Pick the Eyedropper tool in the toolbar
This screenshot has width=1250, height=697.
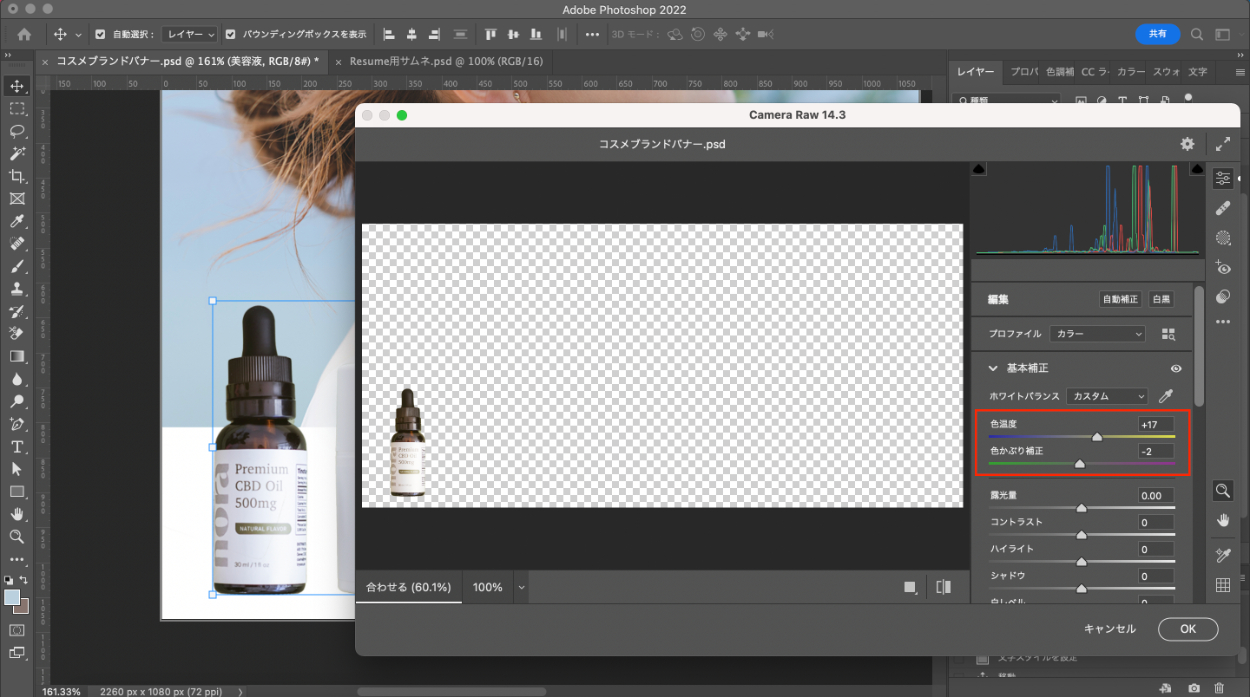[x=17, y=221]
